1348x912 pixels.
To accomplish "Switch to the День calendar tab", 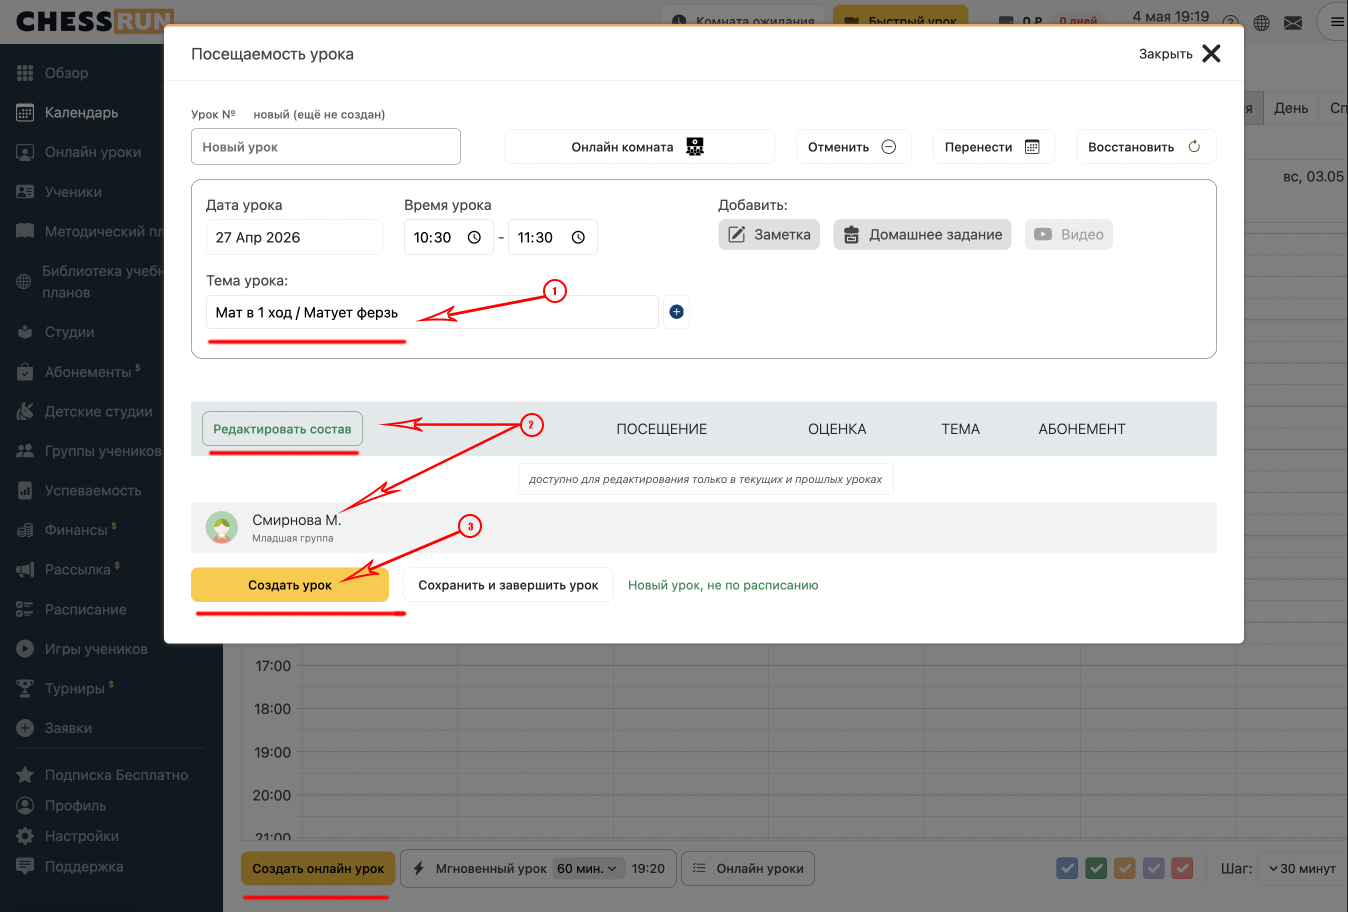I will [1291, 108].
